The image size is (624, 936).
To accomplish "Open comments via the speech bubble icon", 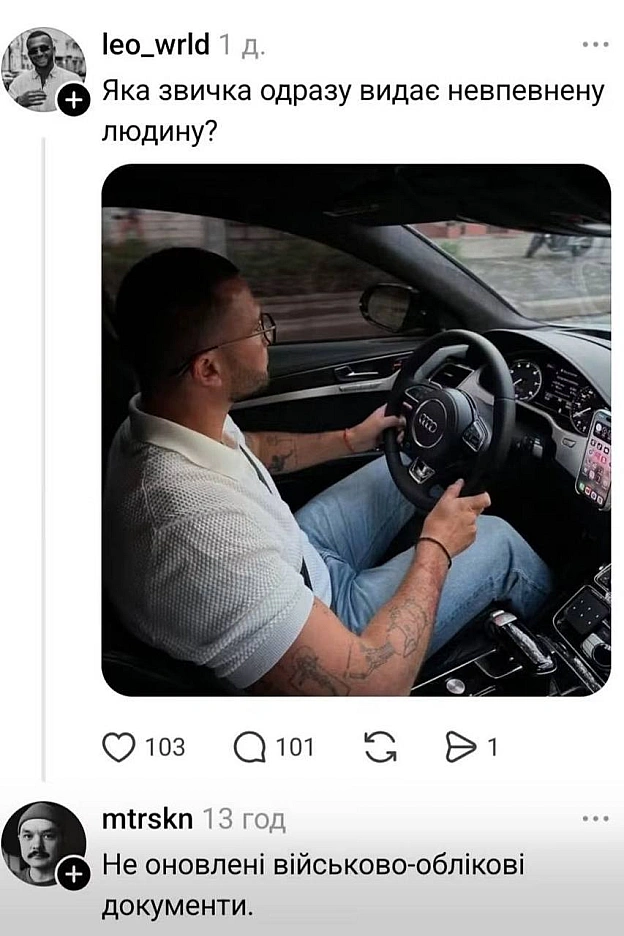I will 249,747.
